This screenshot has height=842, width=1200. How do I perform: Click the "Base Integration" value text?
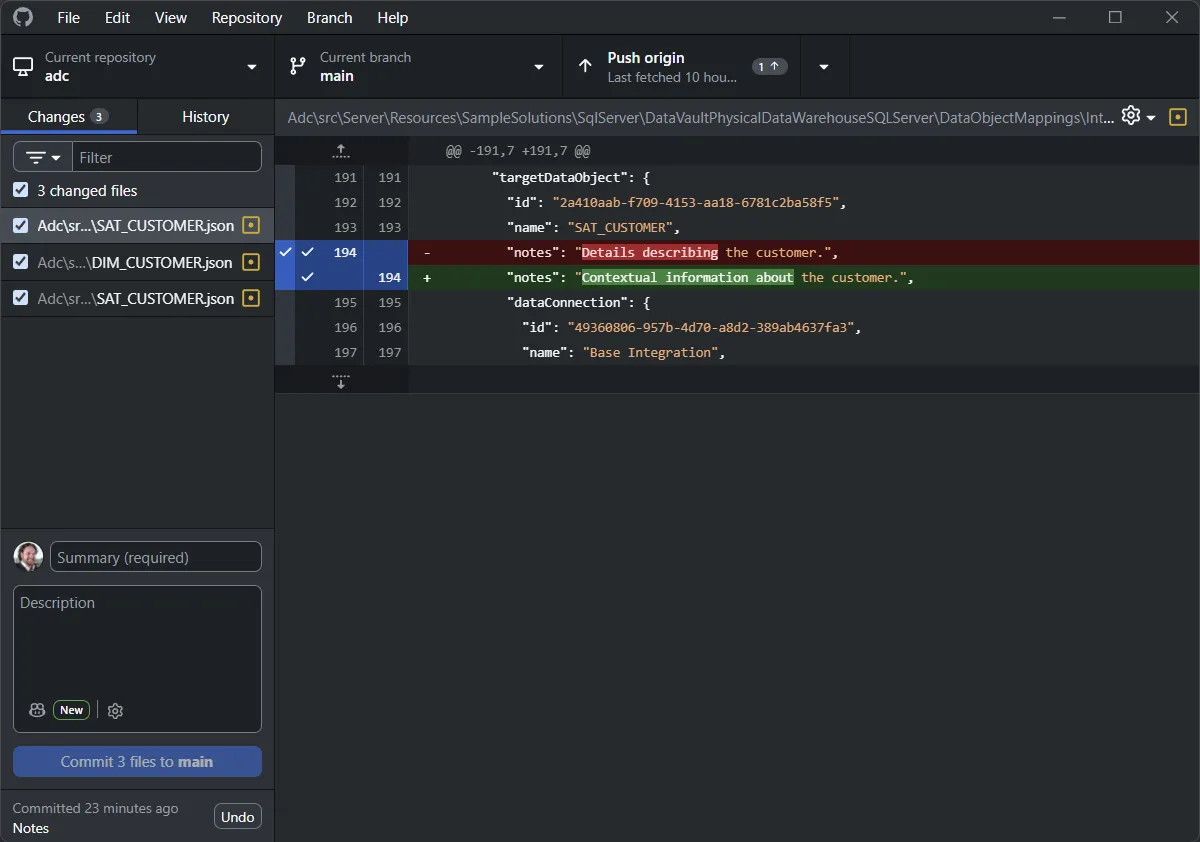click(x=653, y=352)
